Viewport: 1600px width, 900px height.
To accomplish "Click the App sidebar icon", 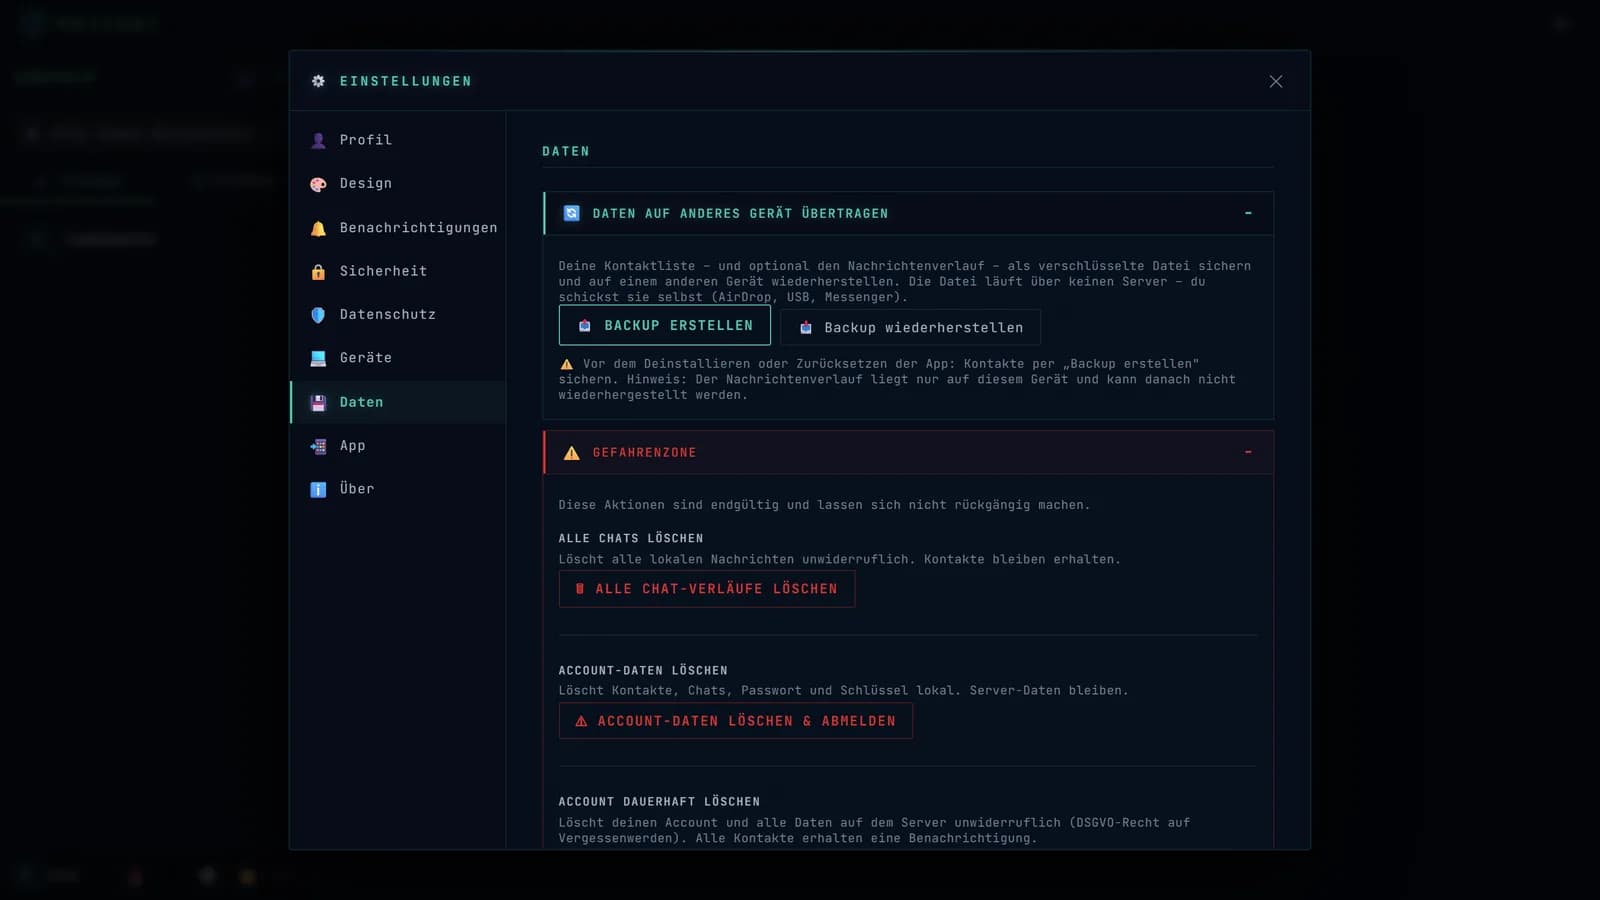I will pyautogui.click(x=318, y=446).
